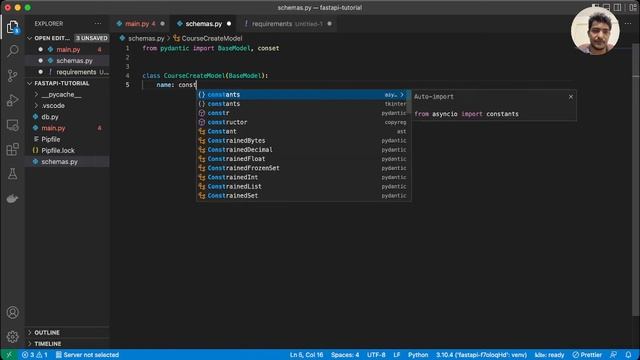
Task: Change encoding via UTF-8
Action: click(376, 355)
